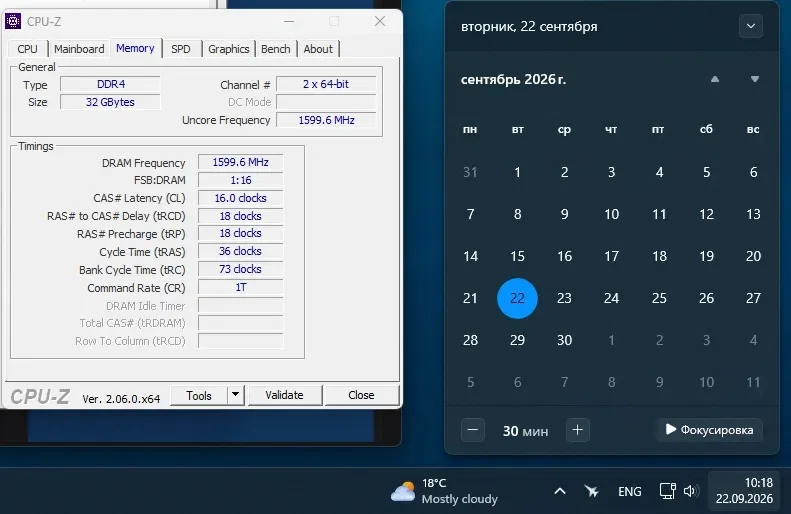Click the DDR4 memory type field

click(110, 84)
